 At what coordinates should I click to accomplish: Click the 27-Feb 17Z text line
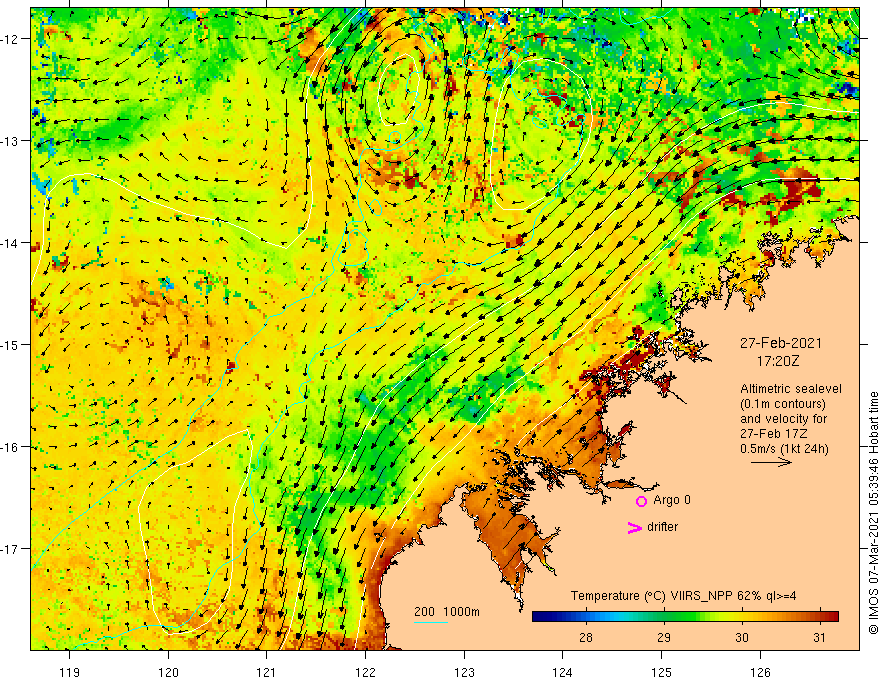(x=774, y=434)
